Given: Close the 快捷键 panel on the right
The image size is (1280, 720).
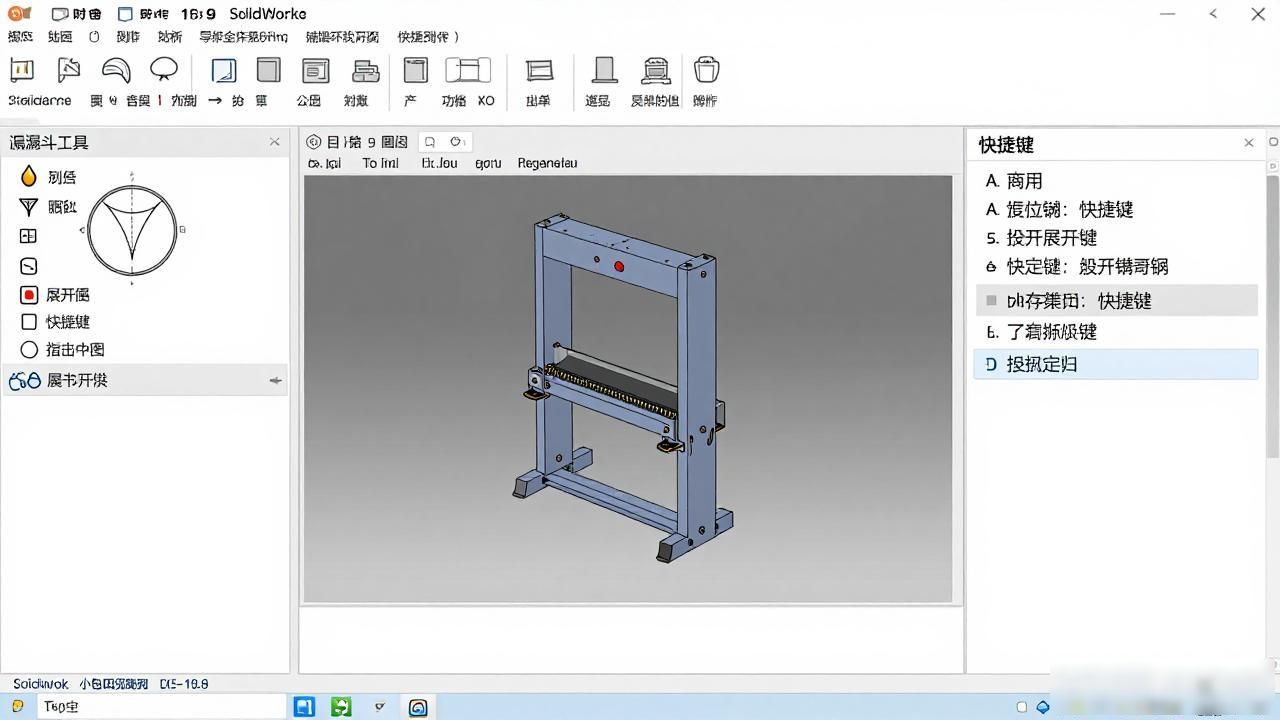Looking at the screenshot, I should point(1249,143).
